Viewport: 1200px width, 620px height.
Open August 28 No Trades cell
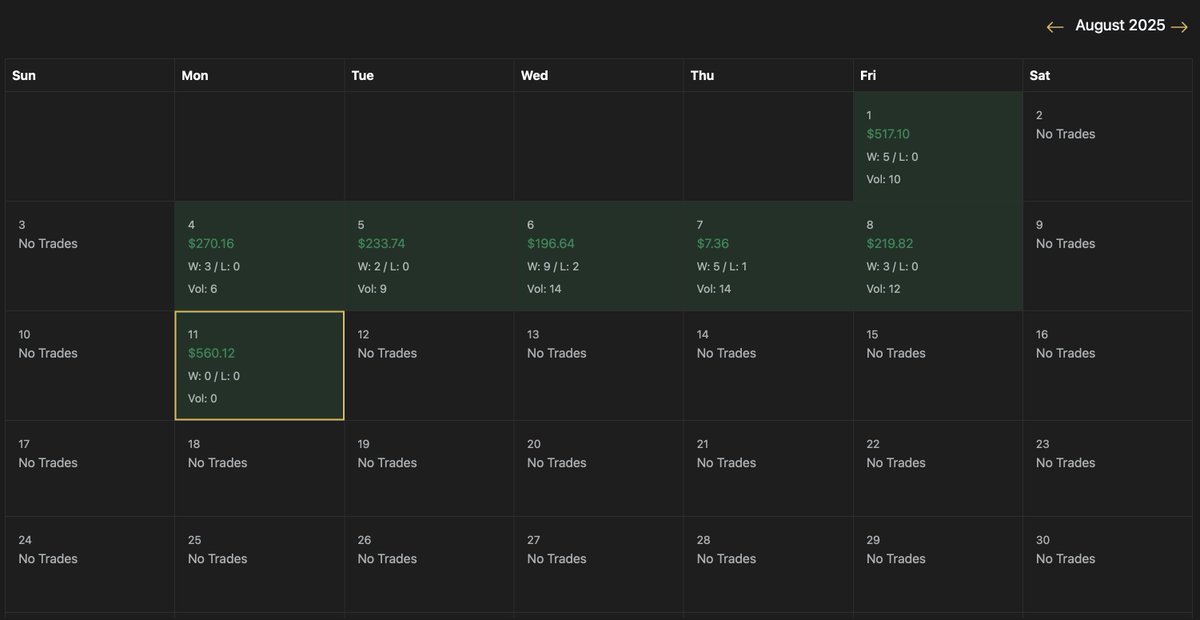[768, 565]
